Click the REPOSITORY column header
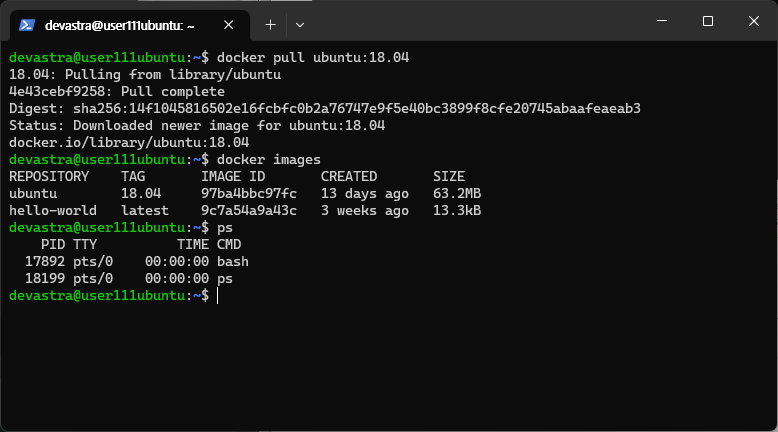This screenshot has height=432, width=778. [49, 176]
